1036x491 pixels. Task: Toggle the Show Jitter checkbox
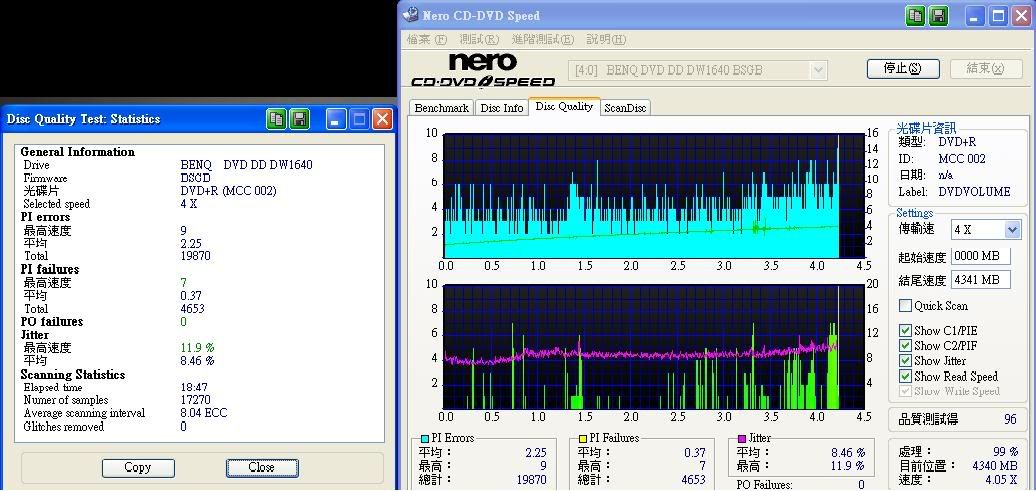click(x=906, y=361)
